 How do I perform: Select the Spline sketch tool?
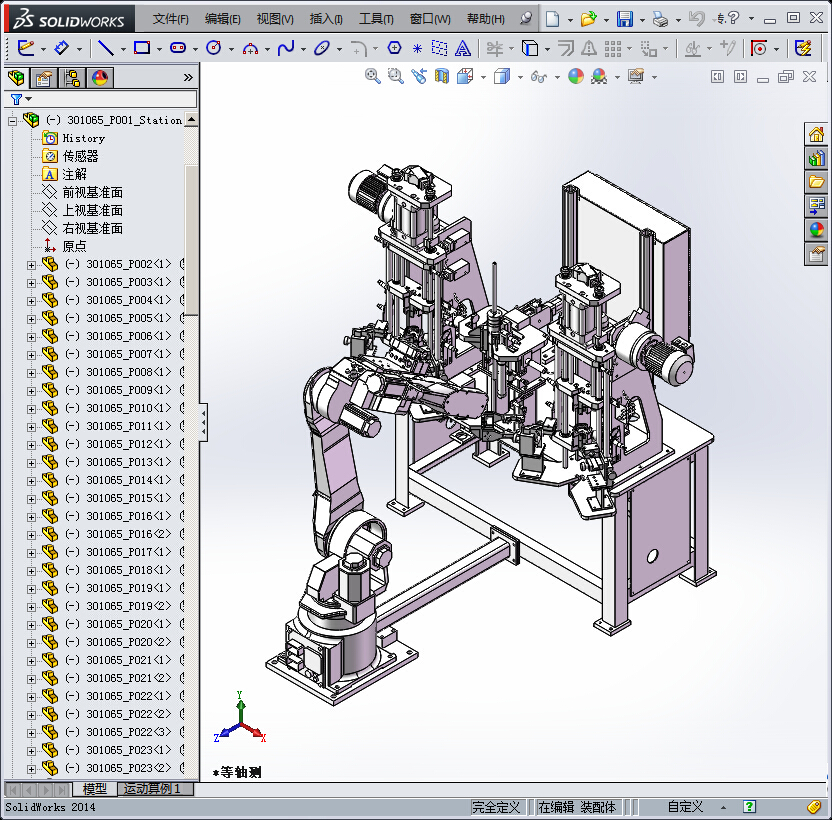(286, 48)
